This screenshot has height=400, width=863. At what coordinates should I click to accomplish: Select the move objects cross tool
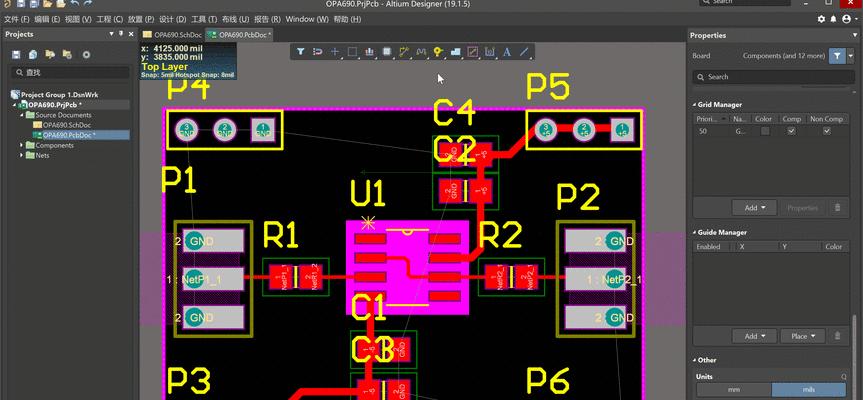click(x=335, y=52)
